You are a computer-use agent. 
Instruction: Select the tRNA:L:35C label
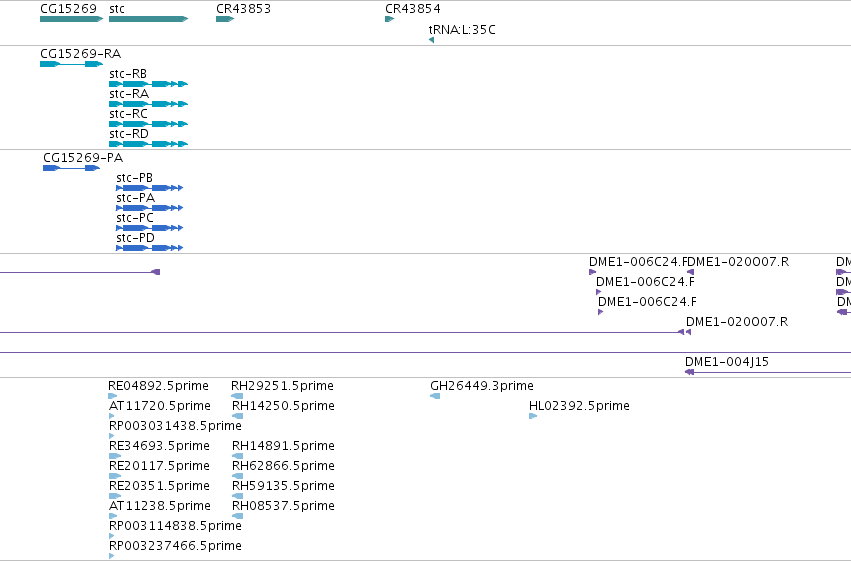click(x=462, y=29)
